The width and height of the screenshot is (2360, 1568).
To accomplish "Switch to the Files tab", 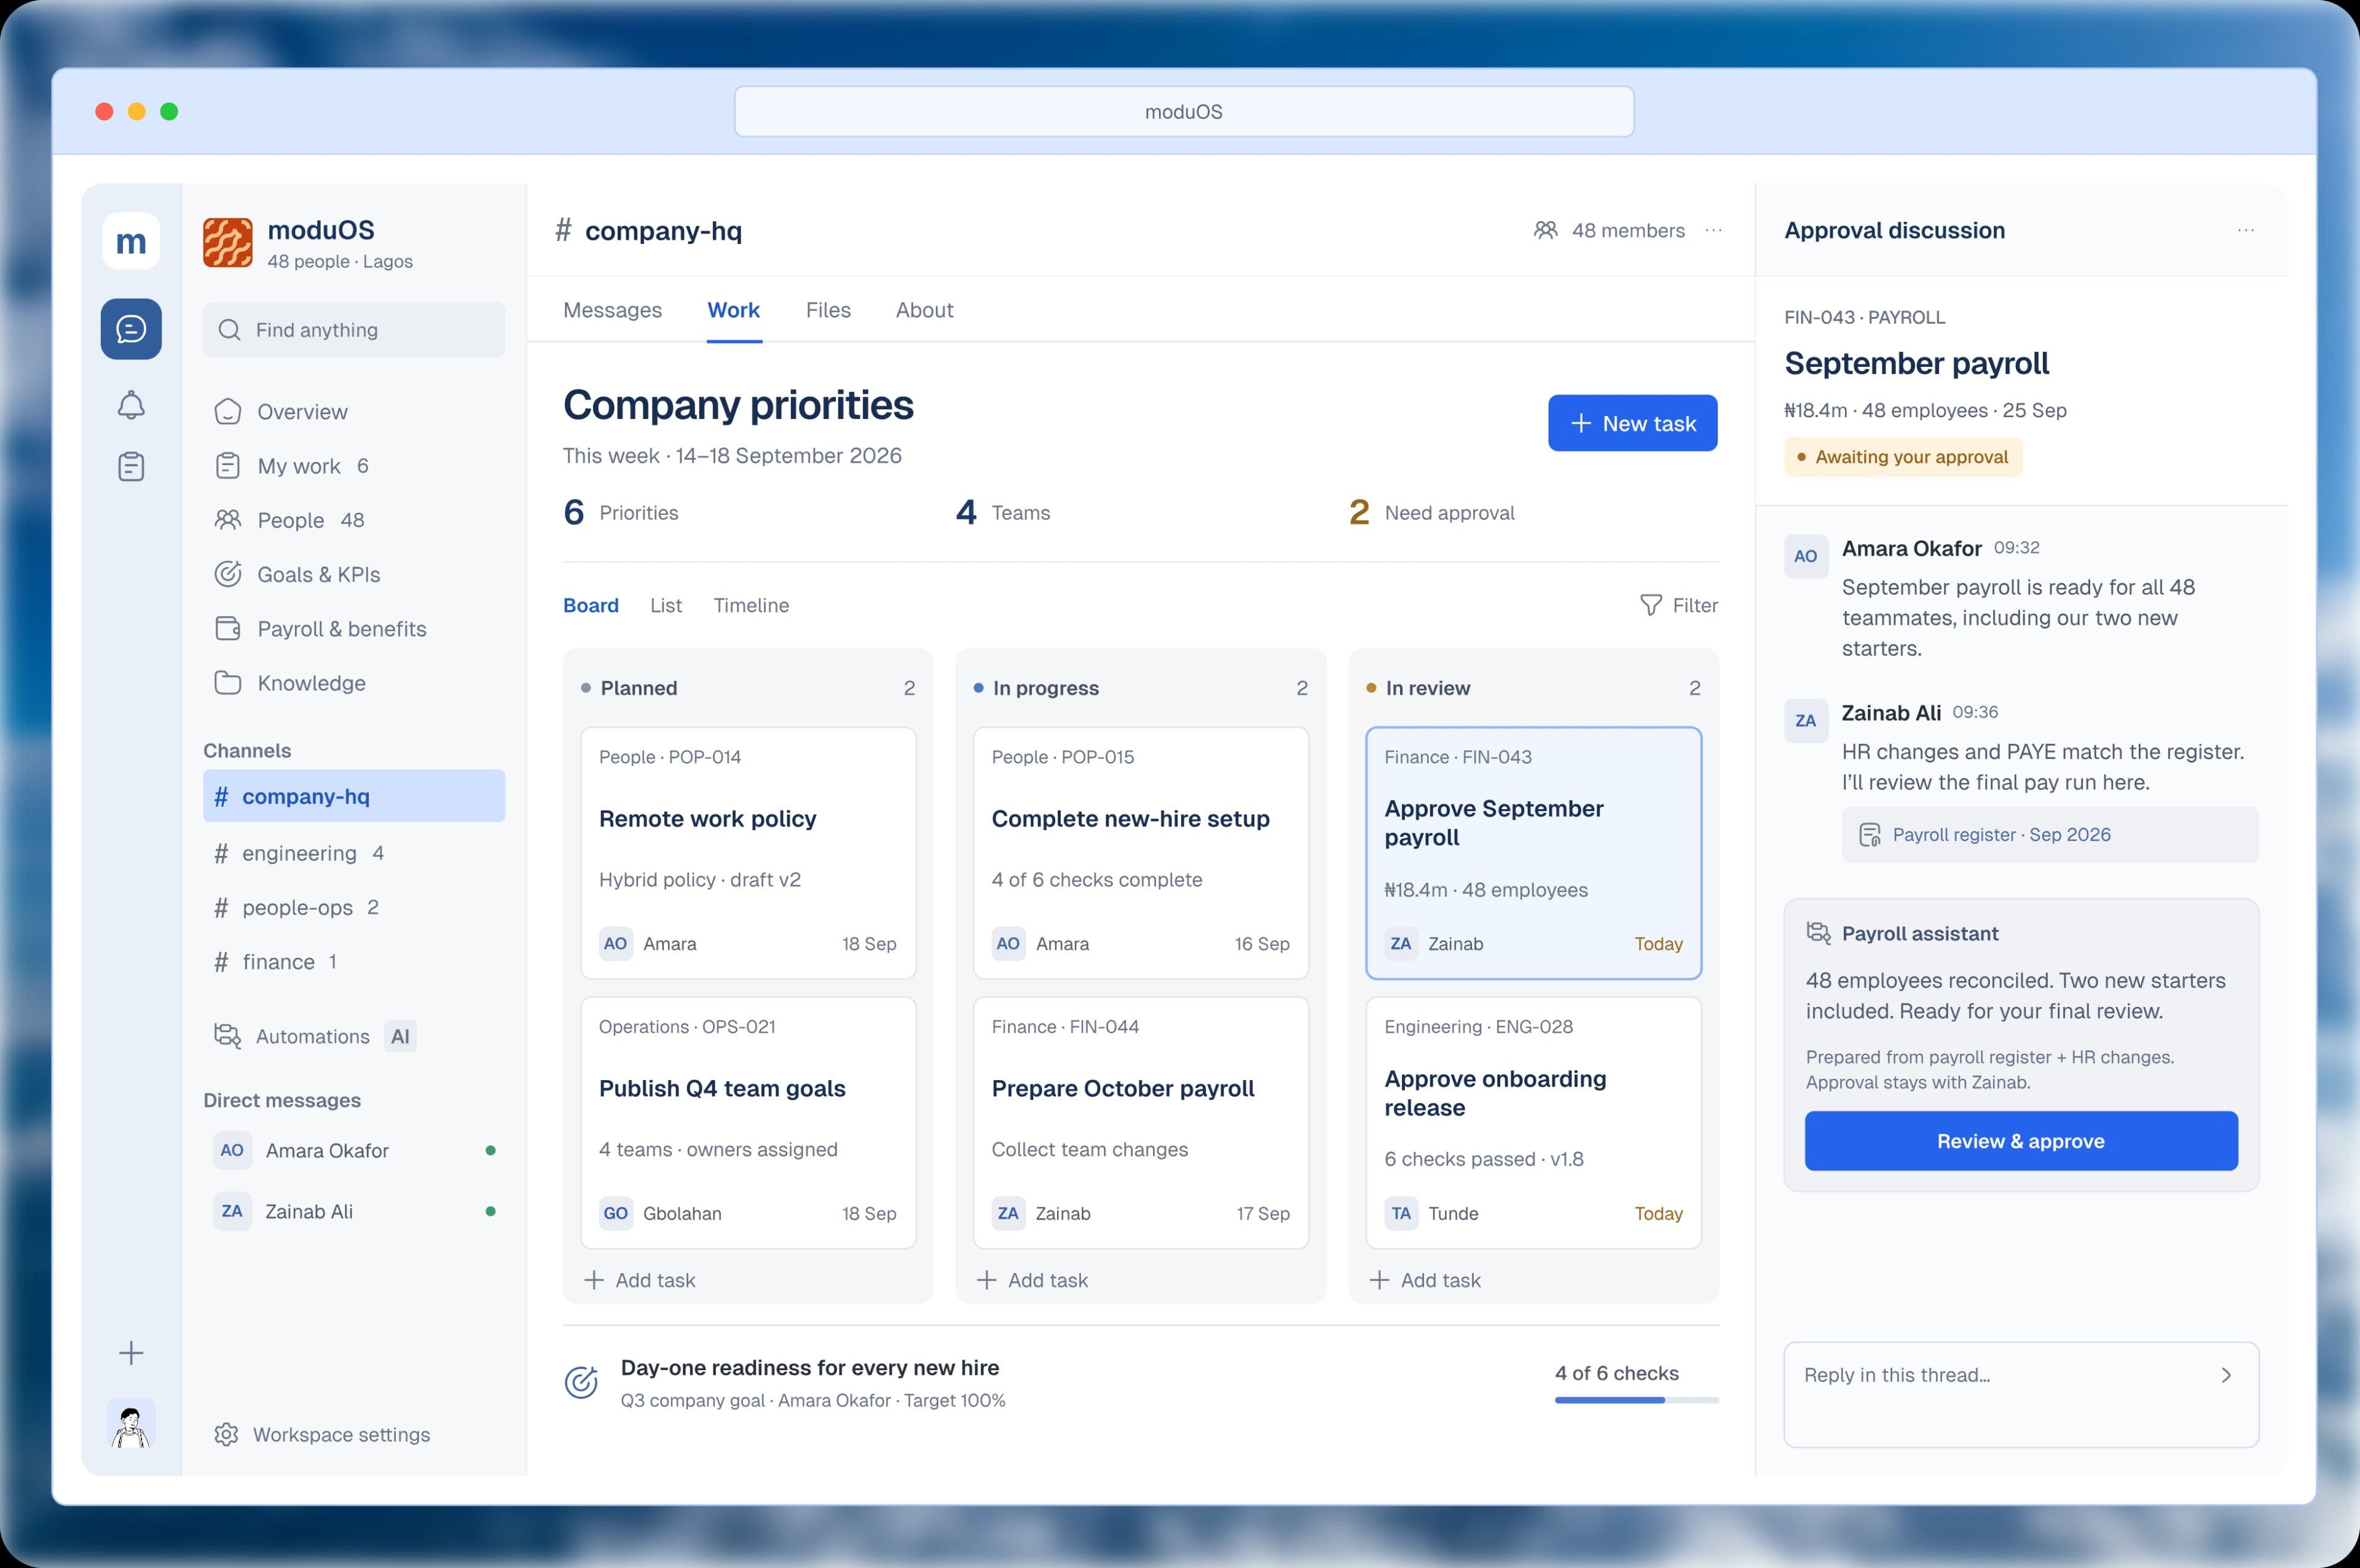I will click(x=828, y=310).
